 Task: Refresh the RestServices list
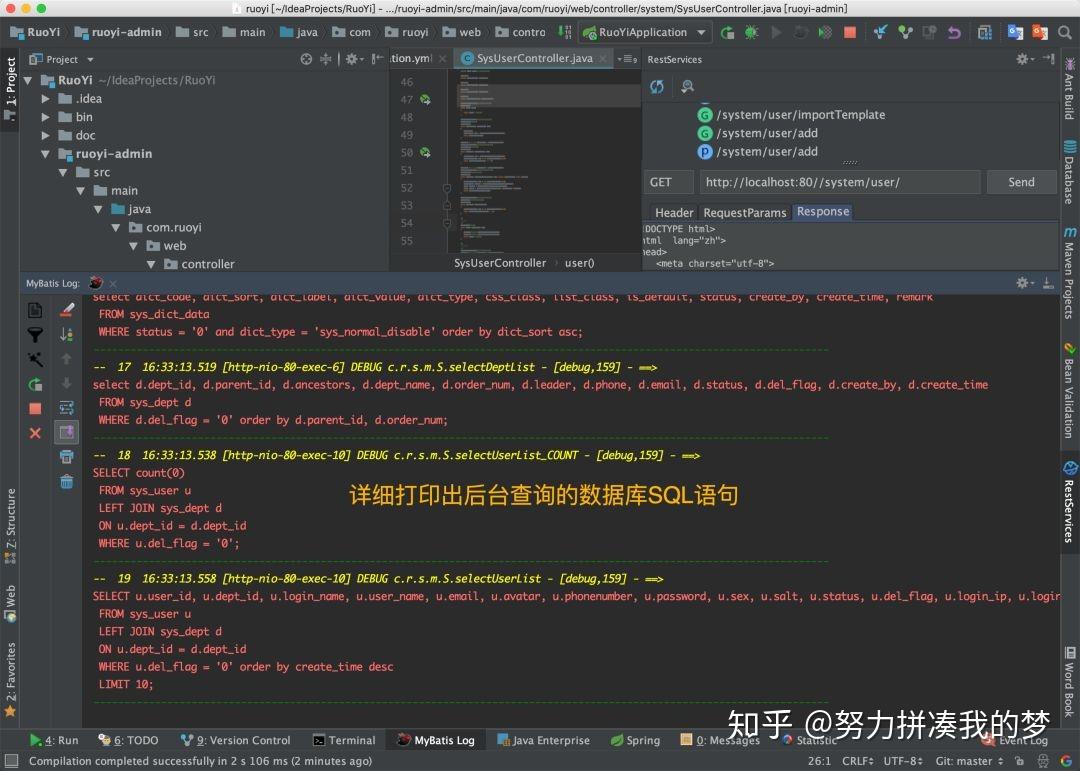click(x=657, y=86)
